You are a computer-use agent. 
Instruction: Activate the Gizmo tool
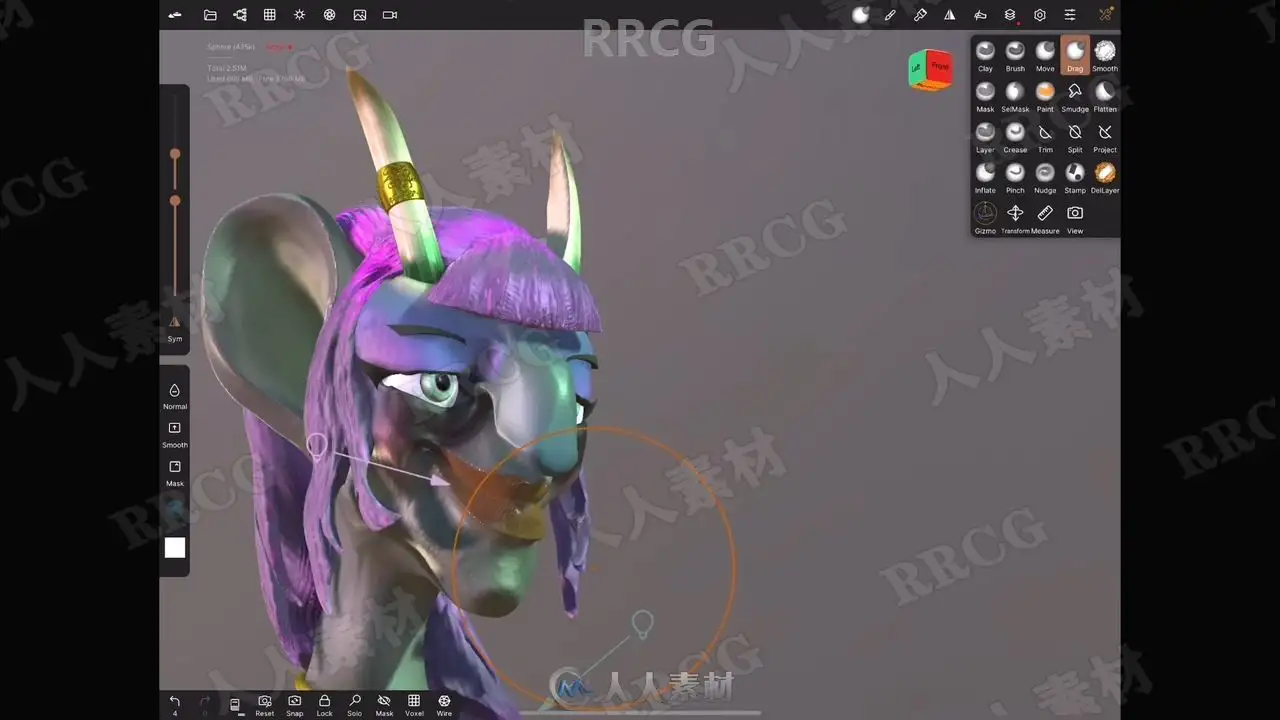pyautogui.click(x=985, y=218)
